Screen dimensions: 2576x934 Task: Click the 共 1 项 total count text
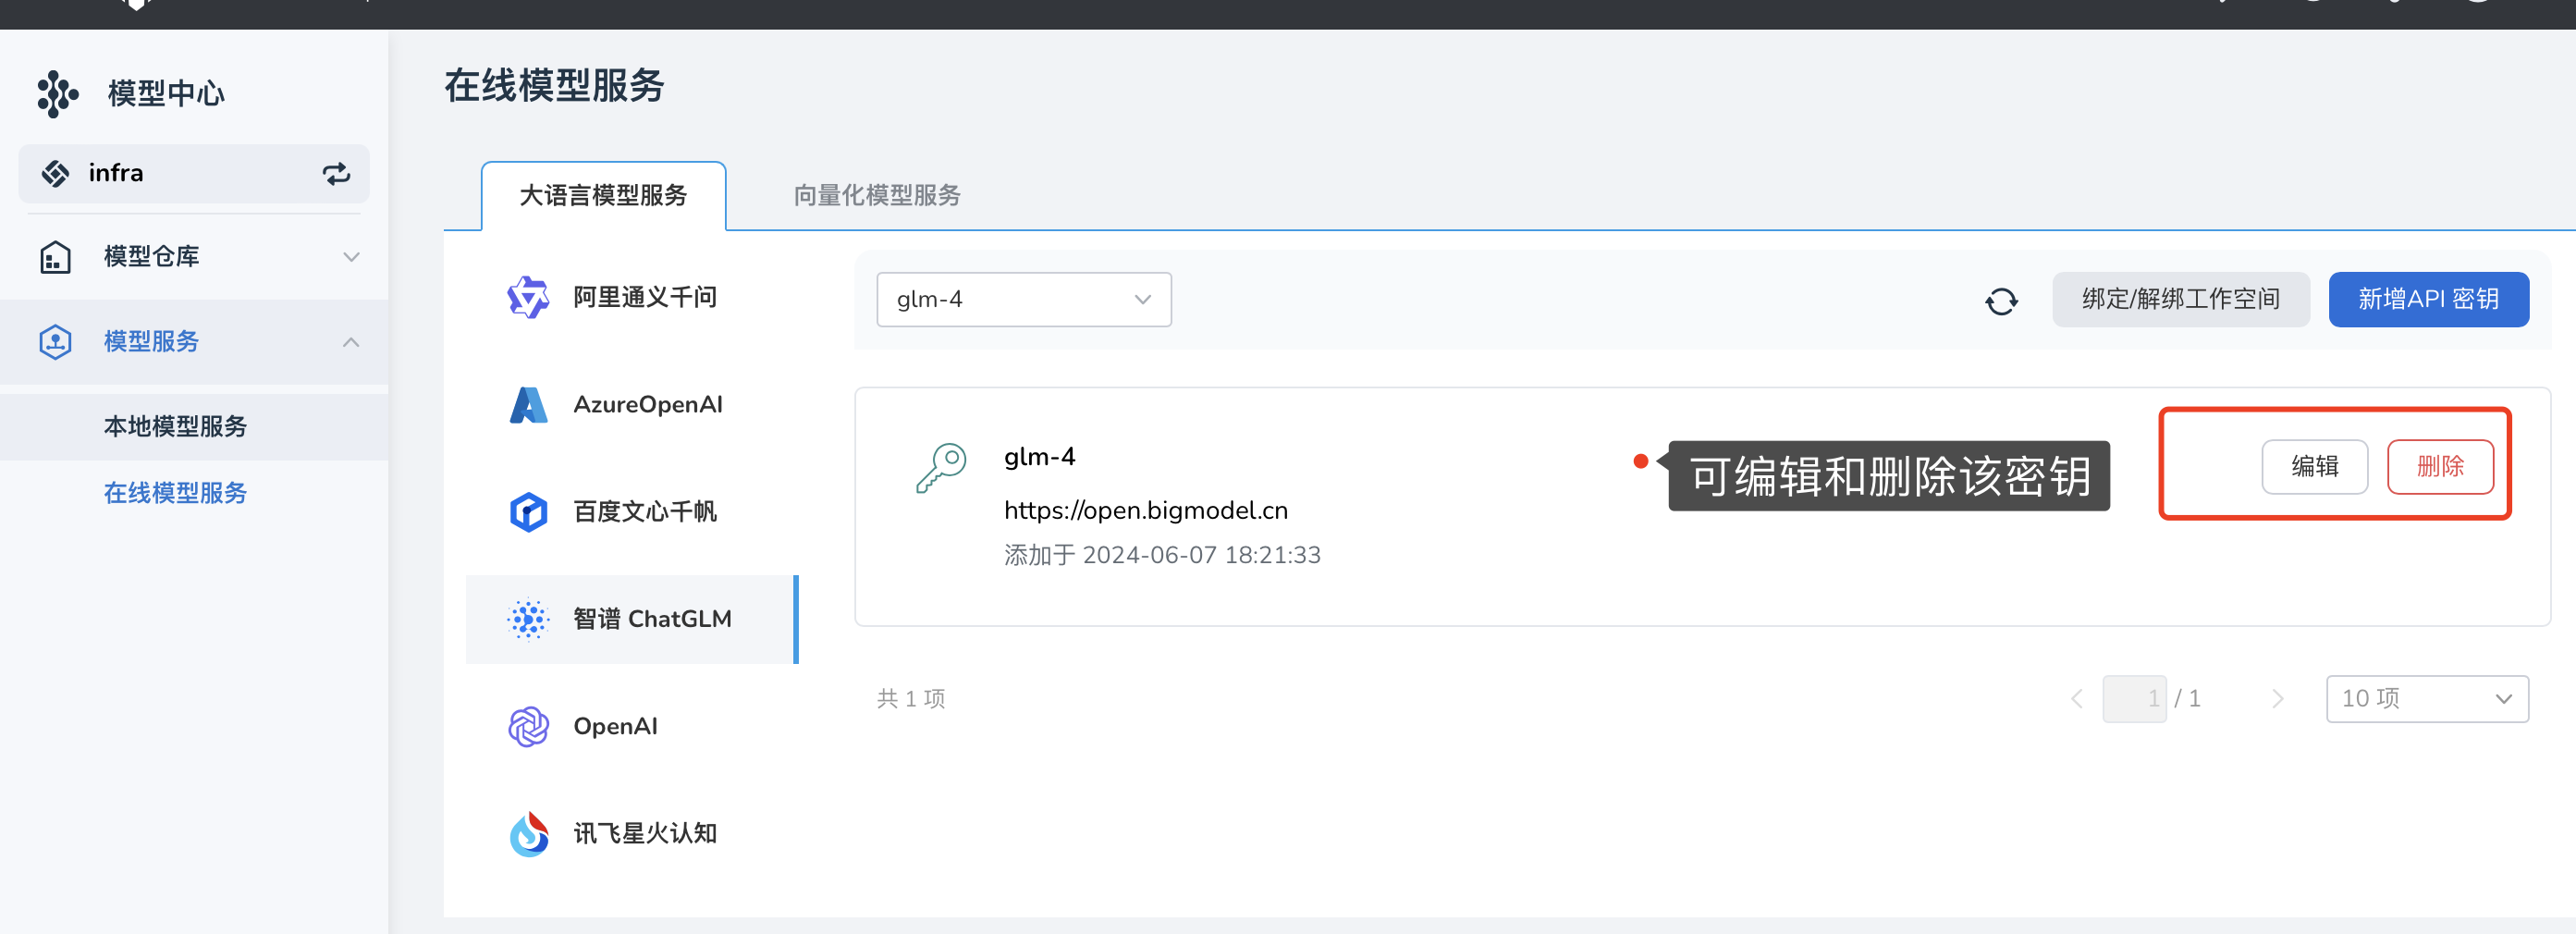click(910, 699)
